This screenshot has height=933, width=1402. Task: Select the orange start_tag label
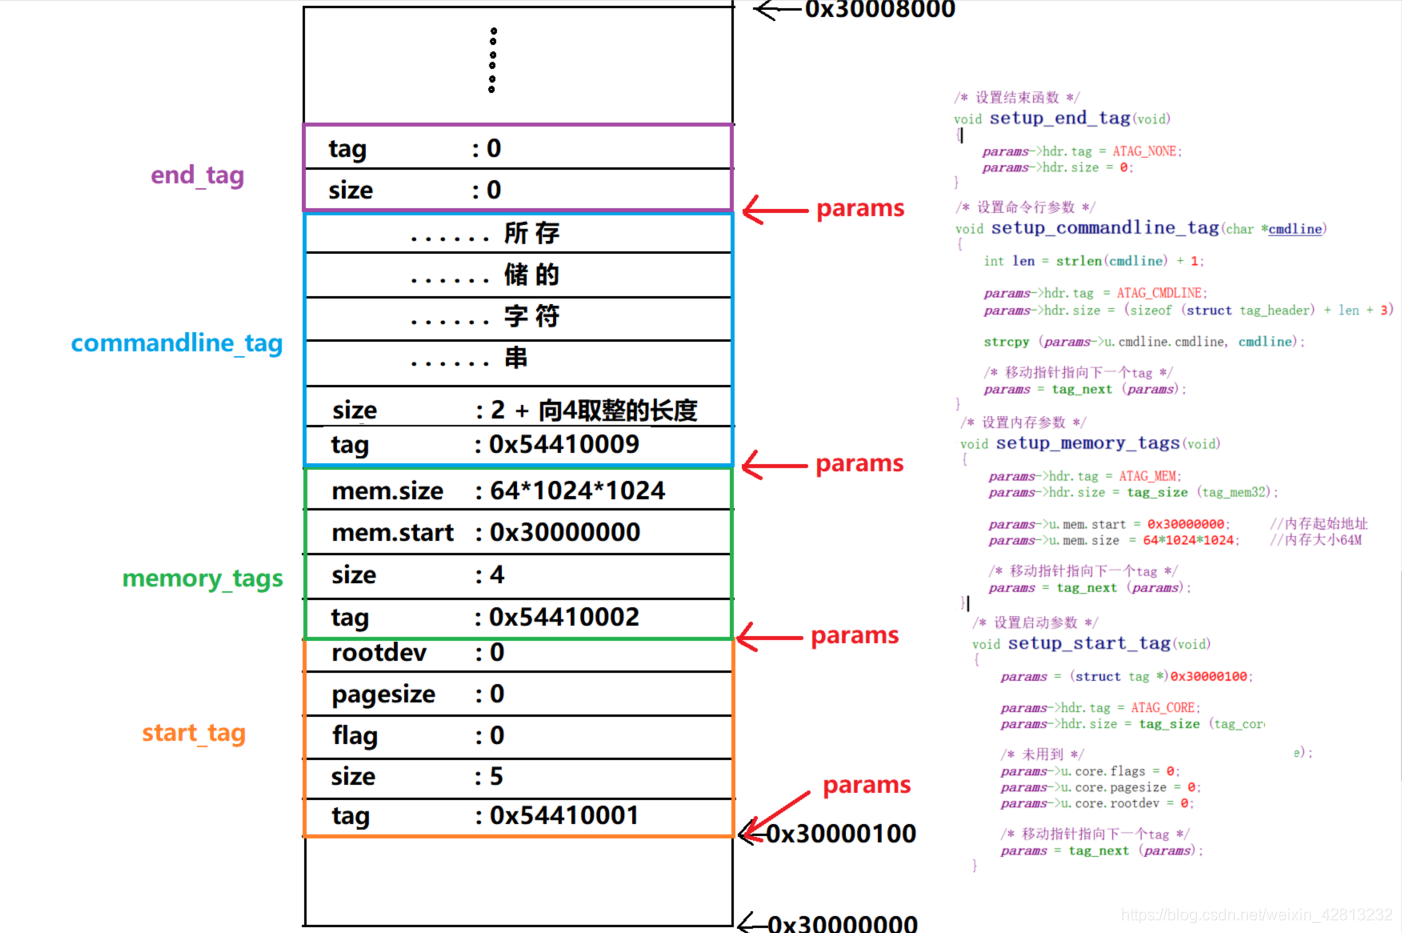194,733
